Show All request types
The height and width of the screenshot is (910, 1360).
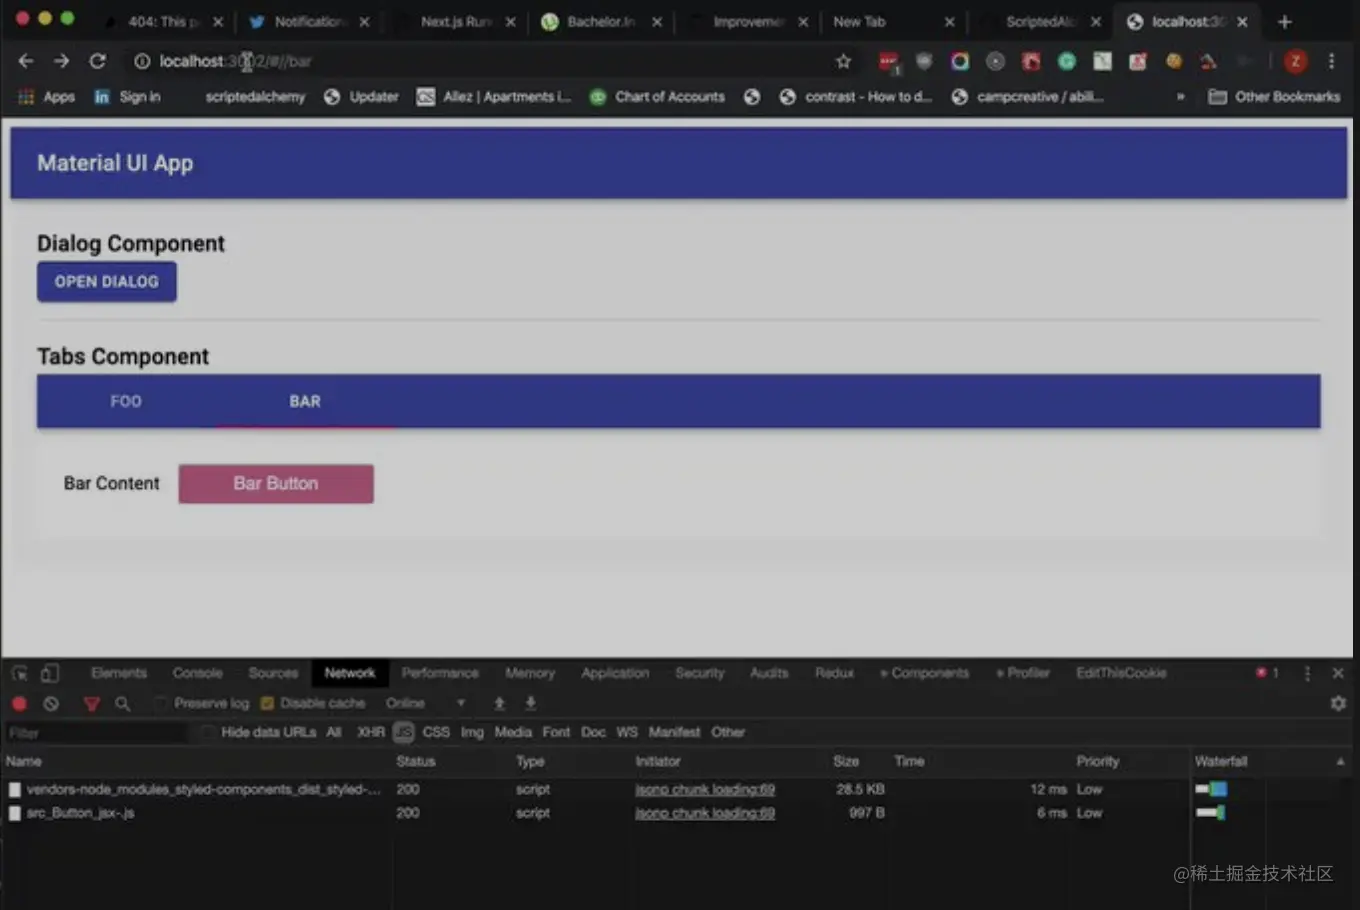click(x=334, y=732)
